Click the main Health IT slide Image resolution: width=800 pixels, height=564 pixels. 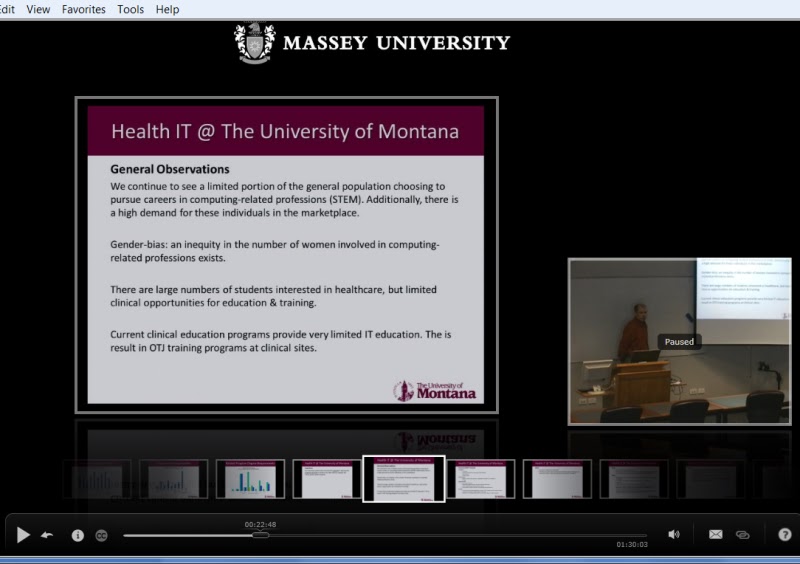click(x=286, y=255)
